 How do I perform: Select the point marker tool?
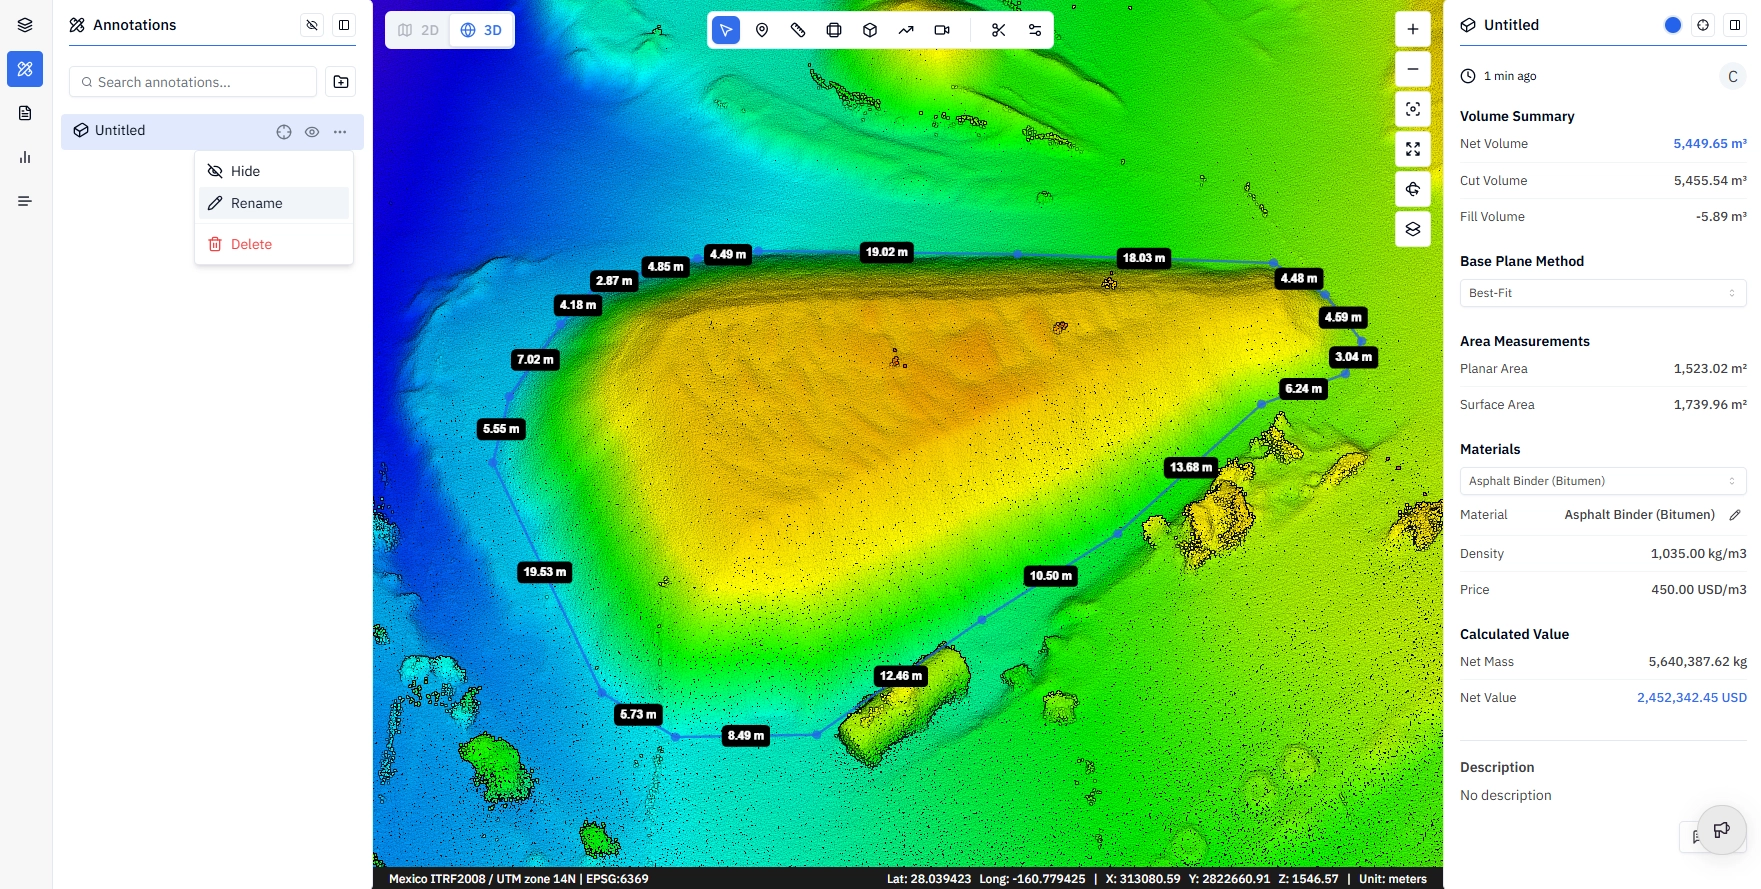click(762, 30)
